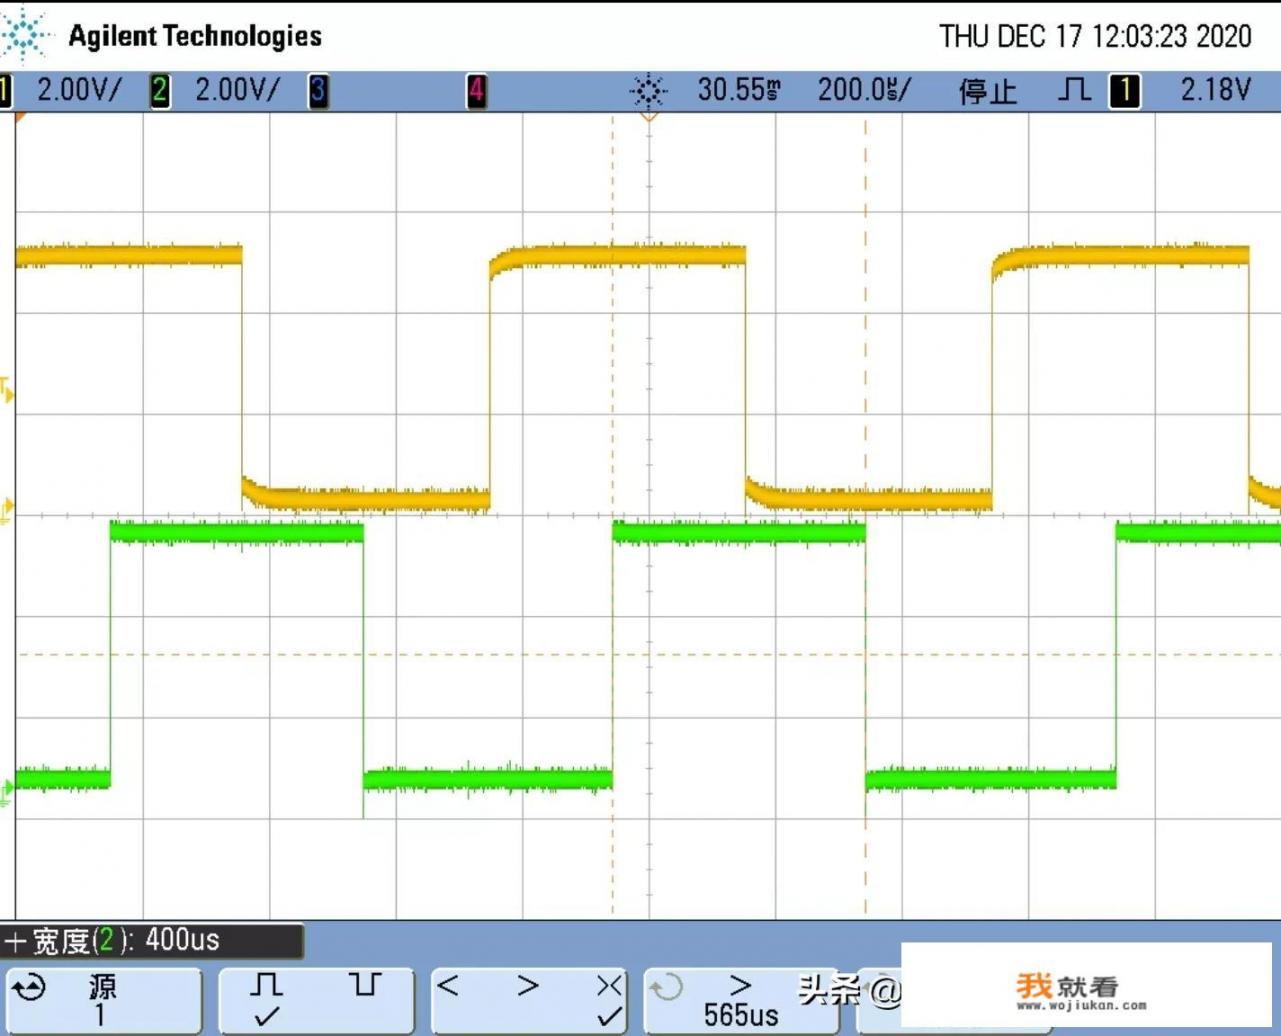Click the source softkey rotary knob icon
The width and height of the screenshot is (1281, 1036).
tap(30, 988)
